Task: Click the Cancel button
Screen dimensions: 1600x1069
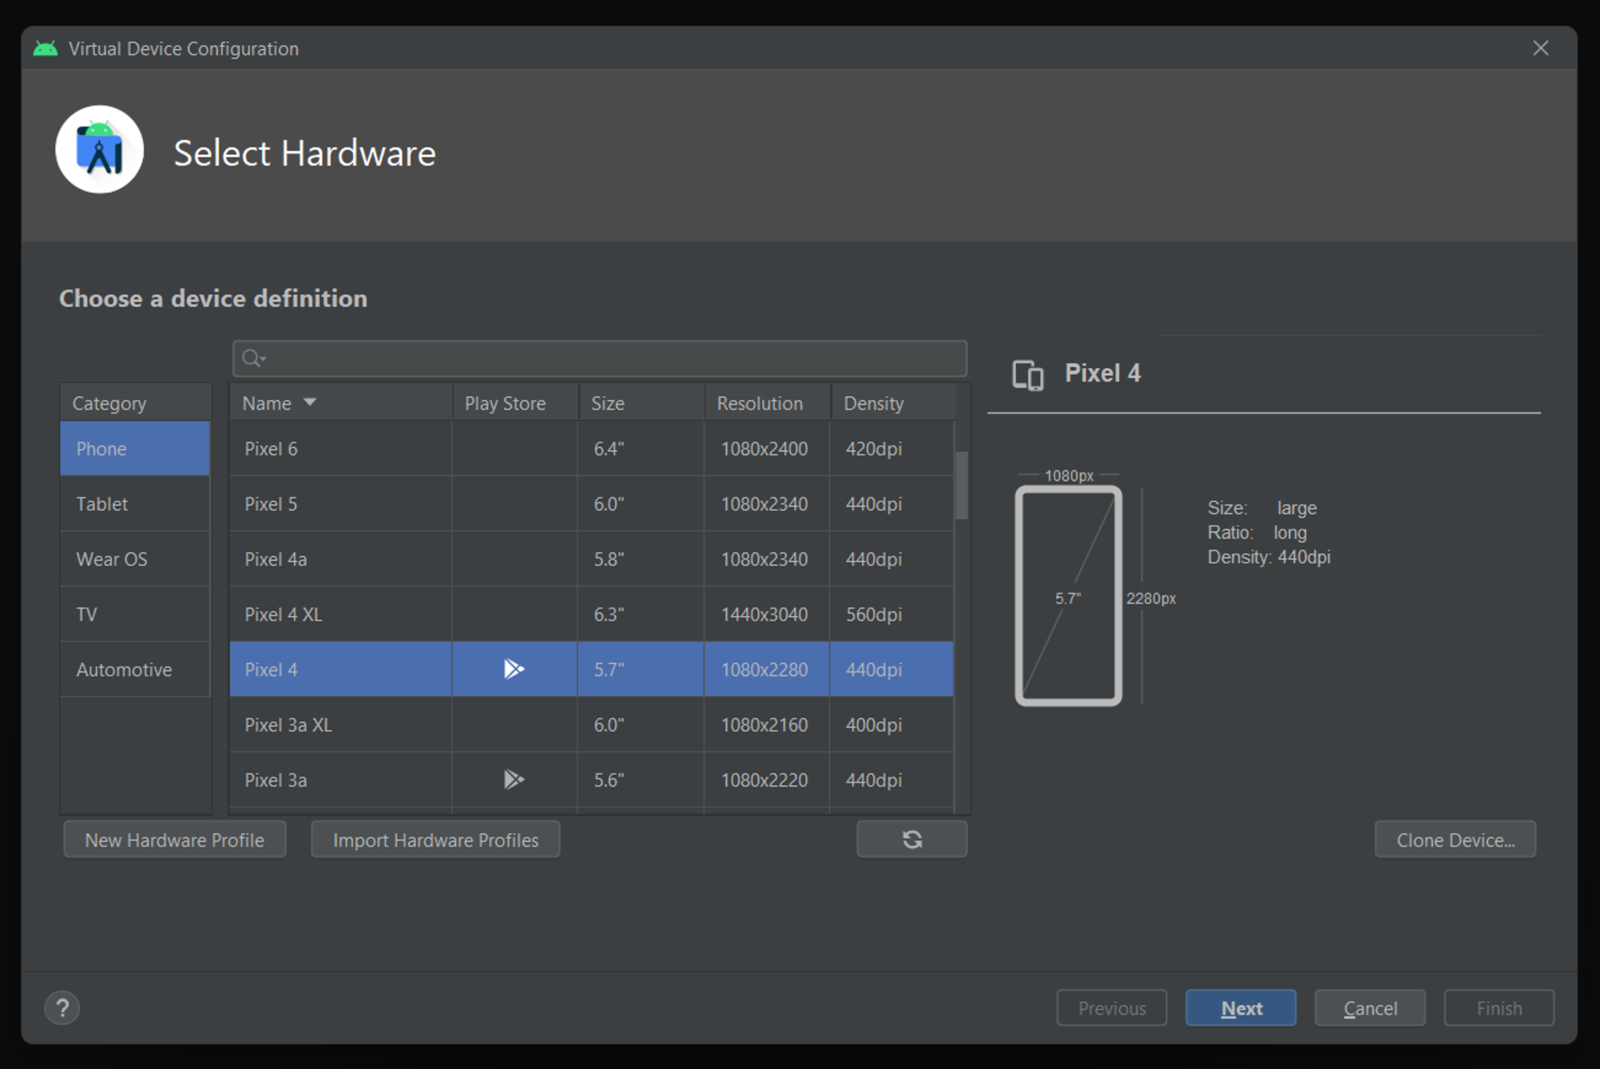Action: coord(1370,1008)
